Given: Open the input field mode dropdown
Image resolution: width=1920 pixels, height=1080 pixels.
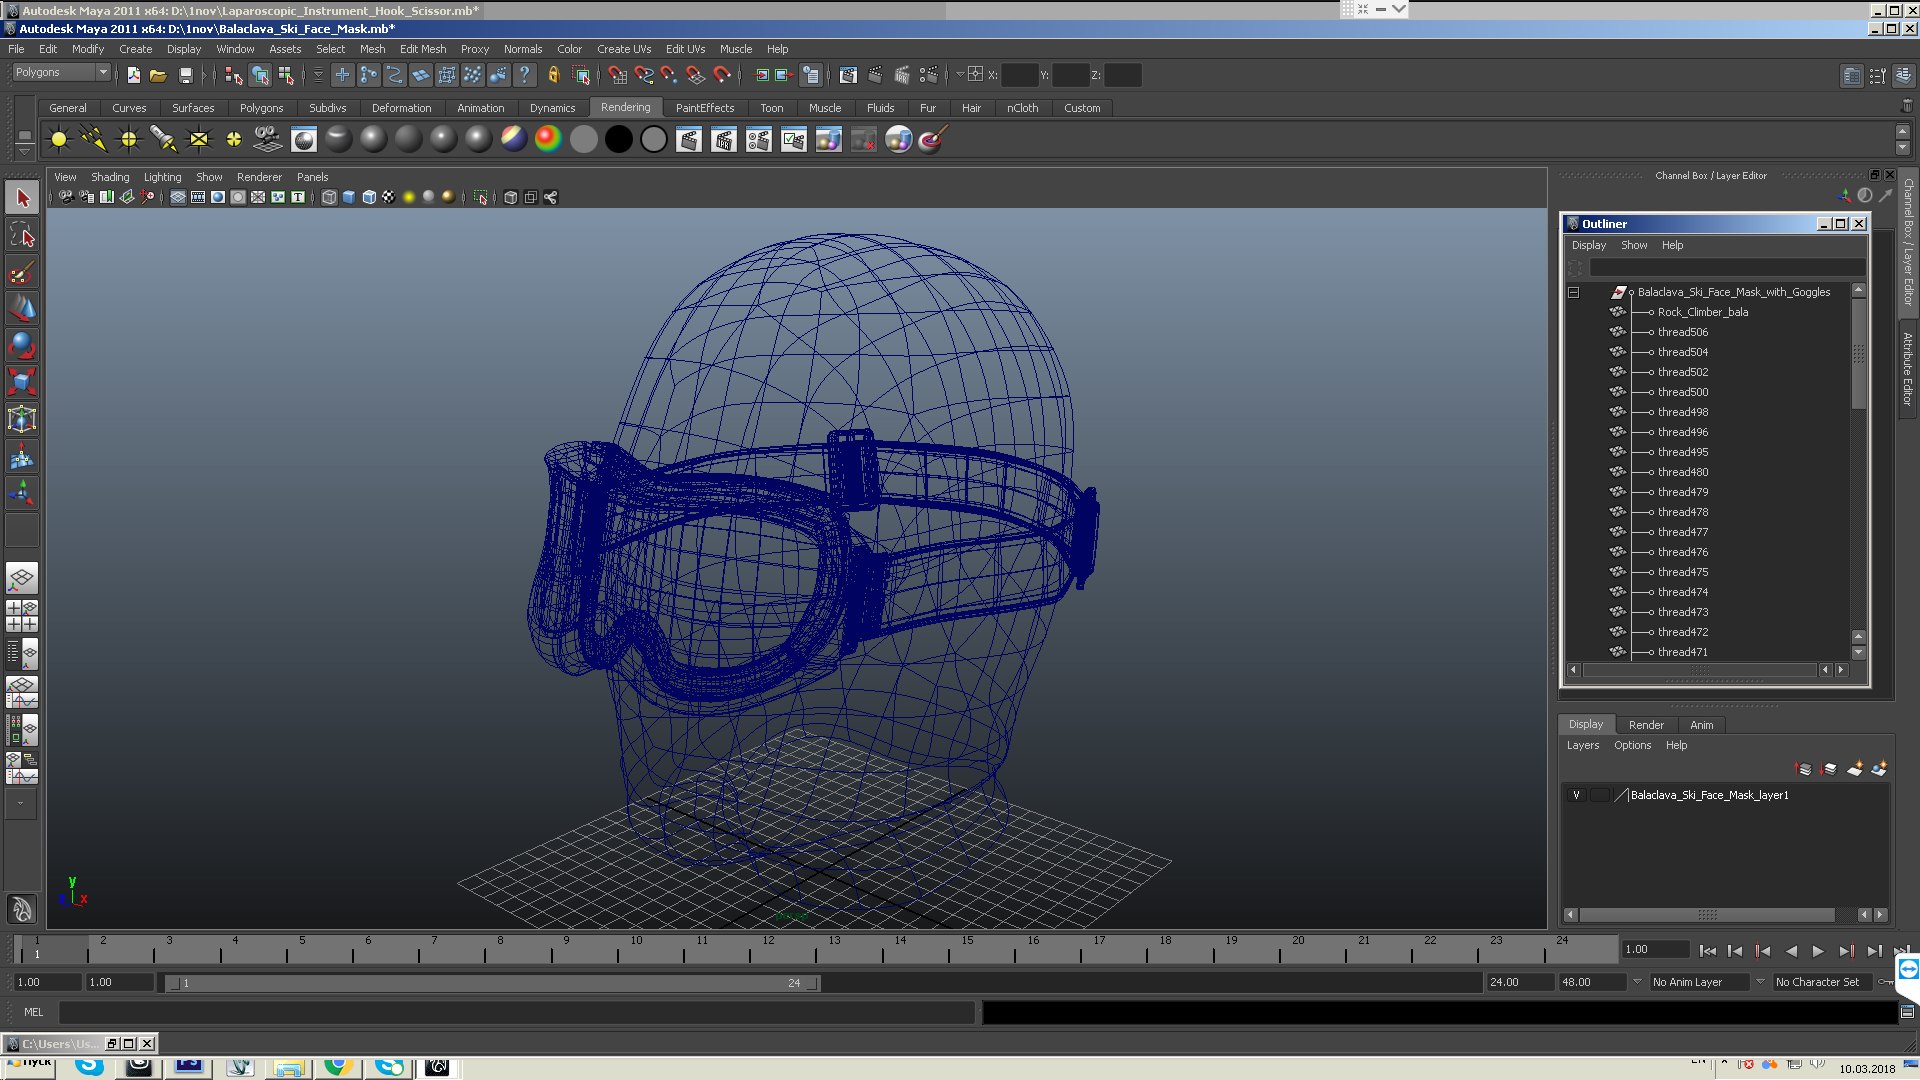Looking at the screenshot, I should [x=961, y=75].
